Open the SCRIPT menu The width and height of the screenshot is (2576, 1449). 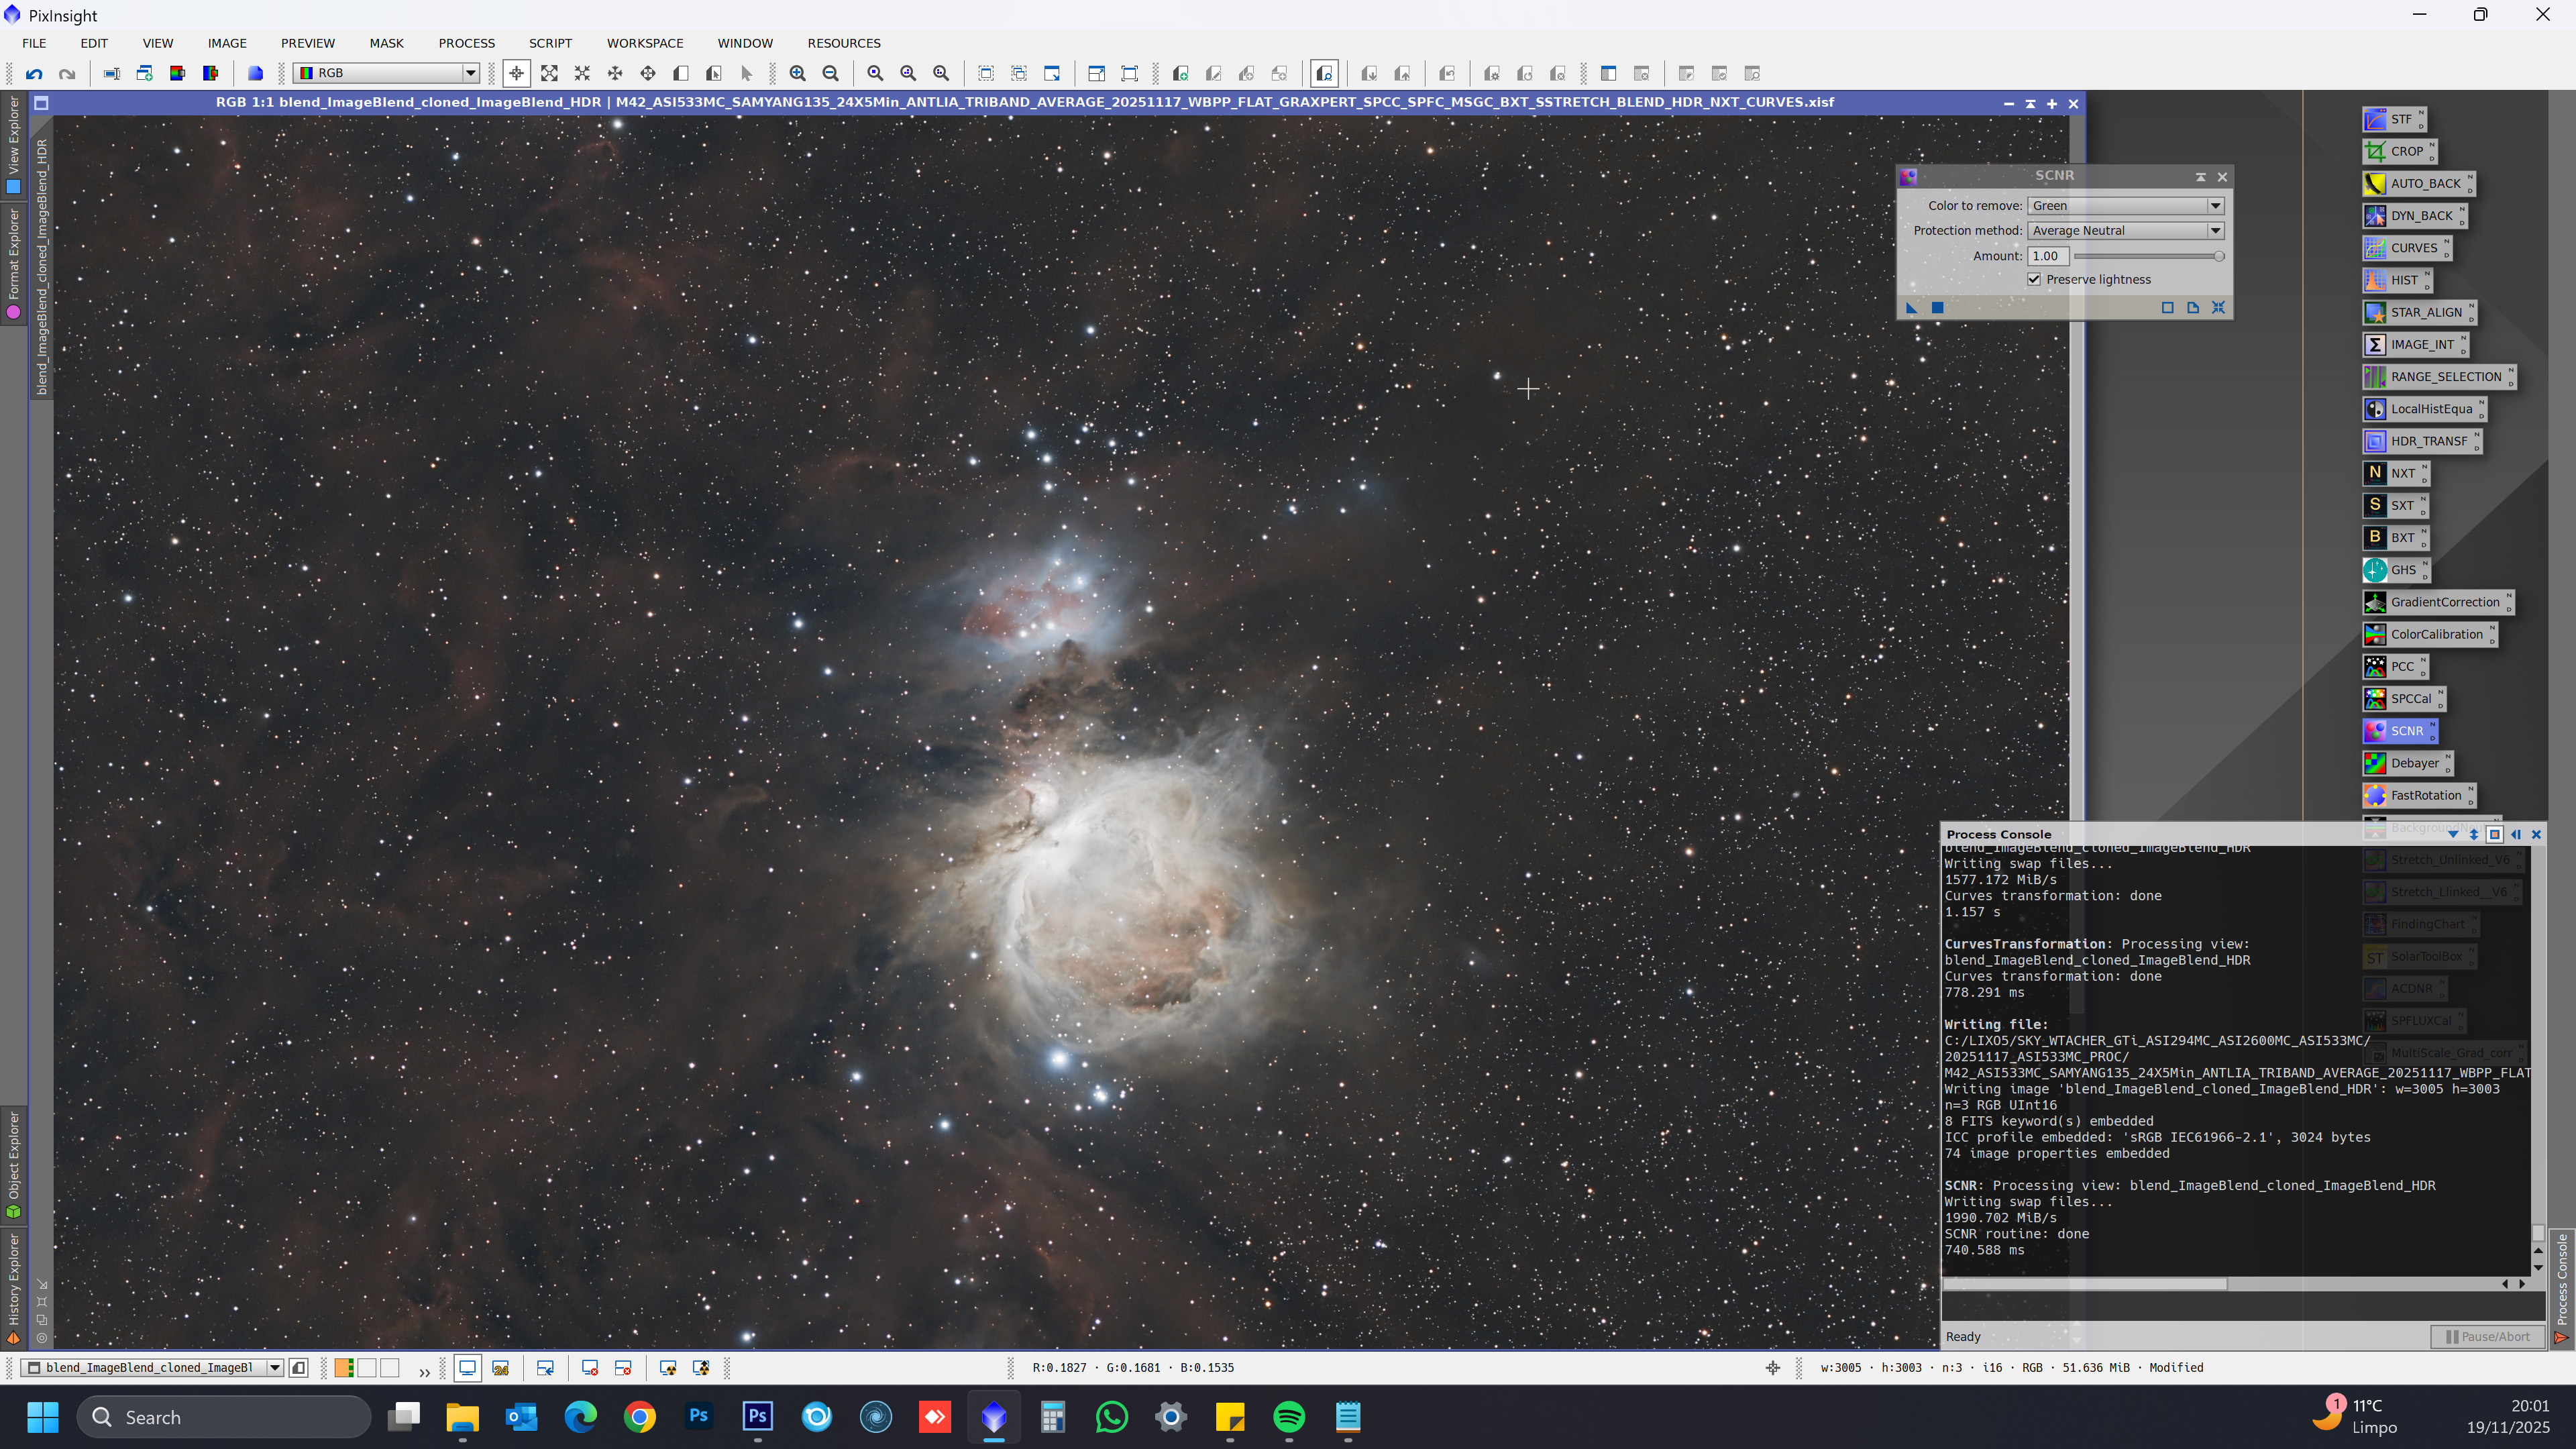(550, 43)
